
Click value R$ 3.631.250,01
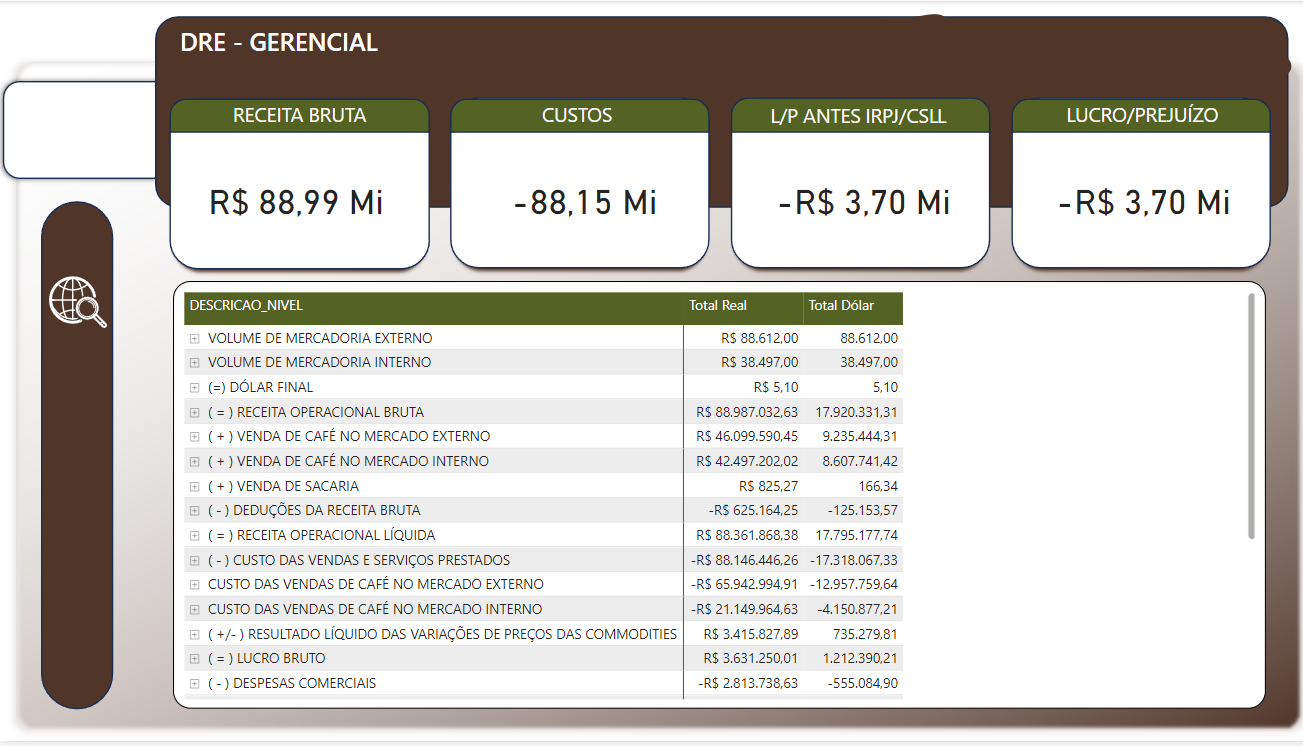click(x=751, y=659)
